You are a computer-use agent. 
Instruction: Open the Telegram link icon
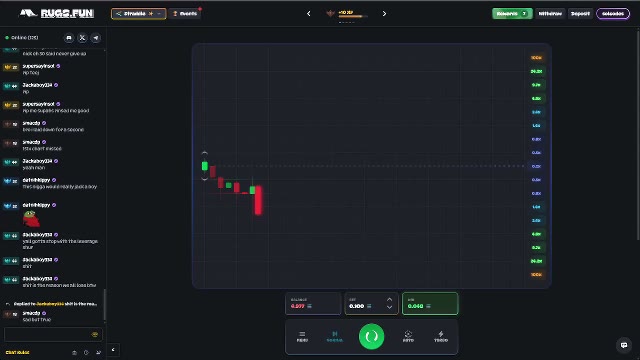96,38
